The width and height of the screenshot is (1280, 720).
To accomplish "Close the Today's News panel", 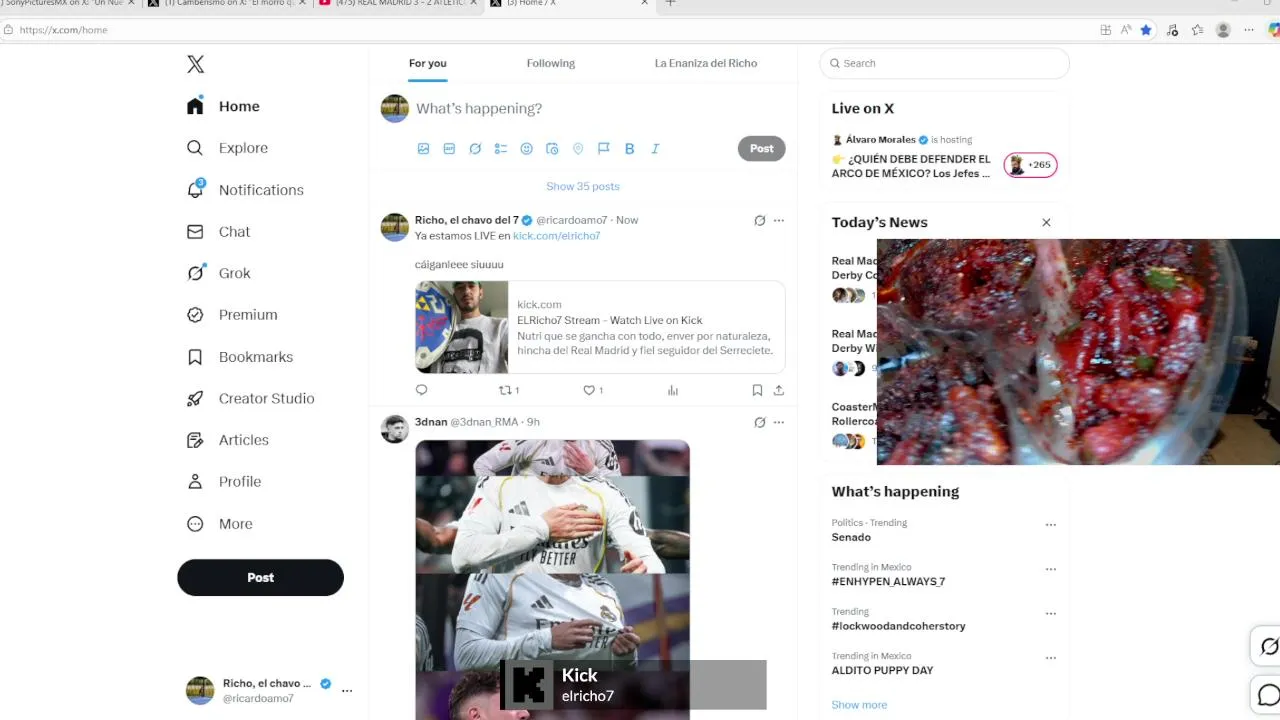I will pyautogui.click(x=1046, y=222).
